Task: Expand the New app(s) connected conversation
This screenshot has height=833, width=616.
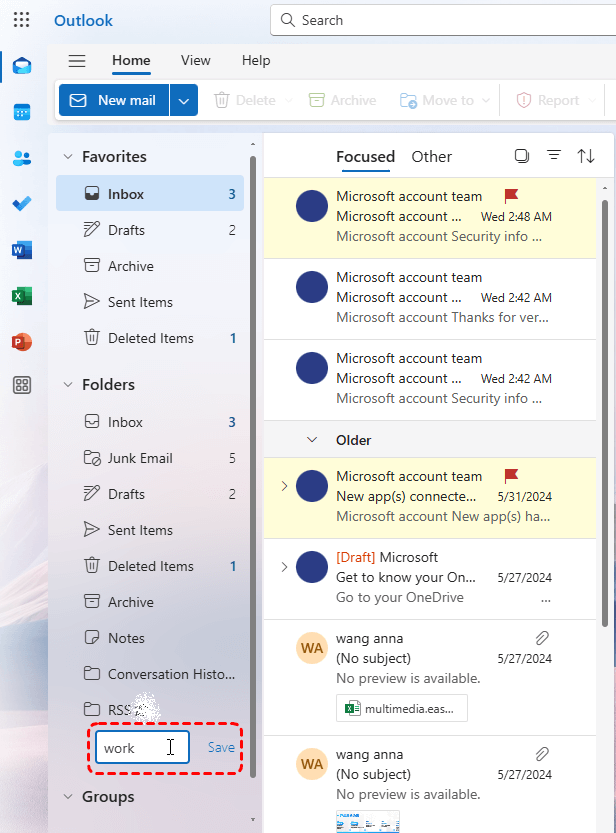Action: click(284, 486)
